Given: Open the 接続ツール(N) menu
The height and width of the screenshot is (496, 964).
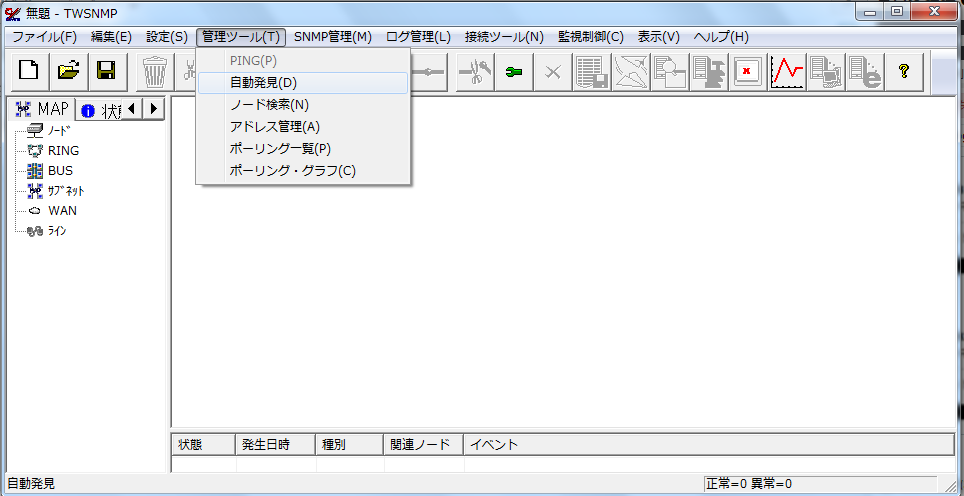Looking at the screenshot, I should (504, 37).
